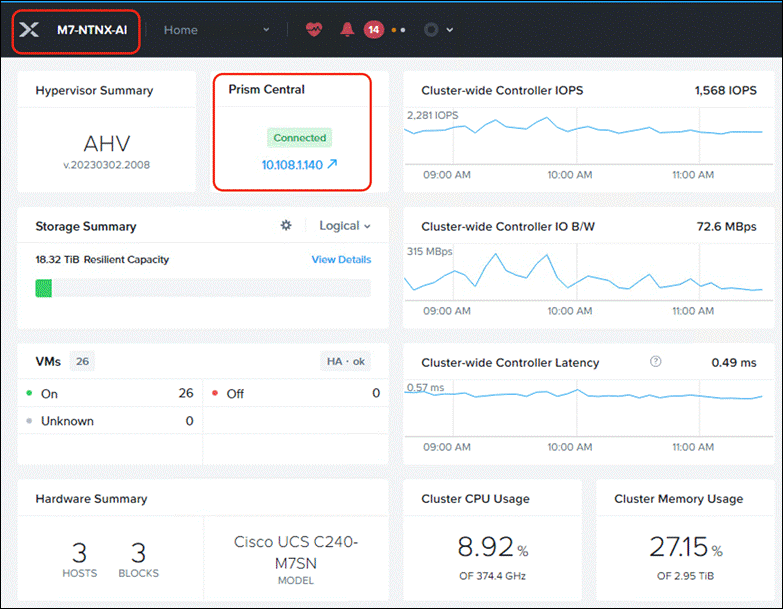This screenshot has height=609, width=783.
Task: Click the Cluster-wide Controller IOPS chart
Action: tap(589, 137)
